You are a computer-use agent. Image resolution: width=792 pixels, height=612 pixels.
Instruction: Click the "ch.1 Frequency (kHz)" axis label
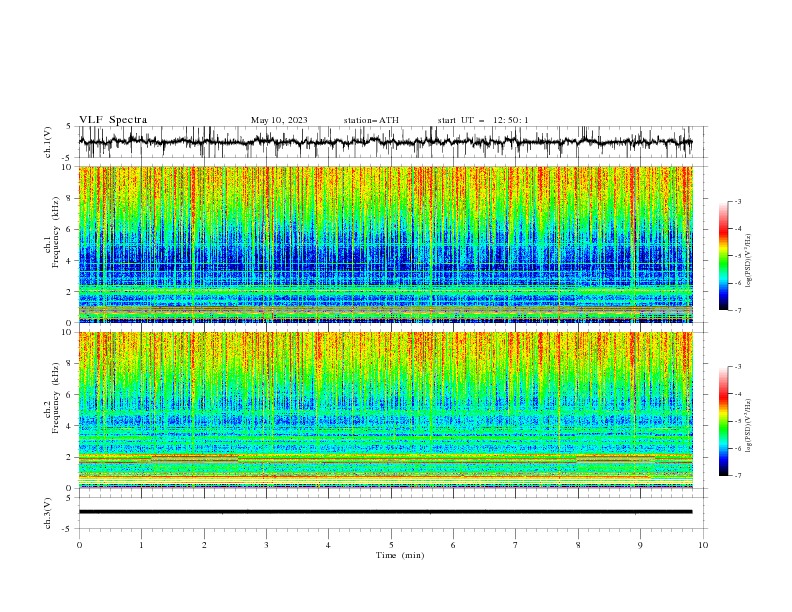click(52, 233)
